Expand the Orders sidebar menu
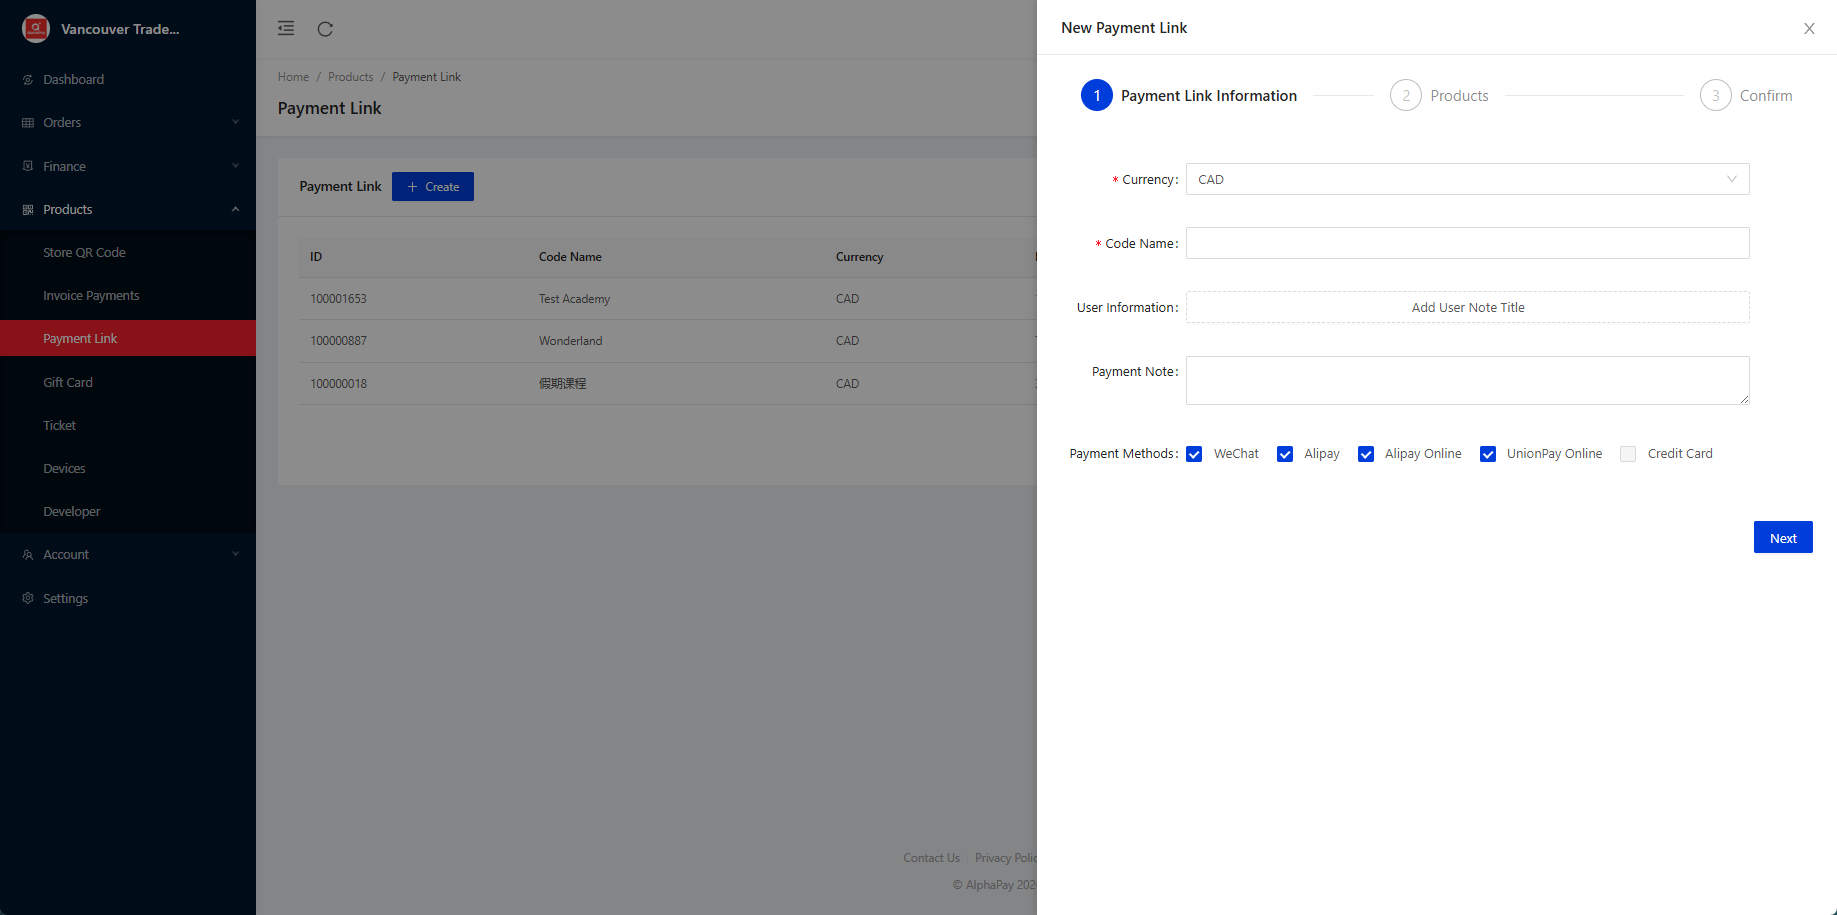 128,123
